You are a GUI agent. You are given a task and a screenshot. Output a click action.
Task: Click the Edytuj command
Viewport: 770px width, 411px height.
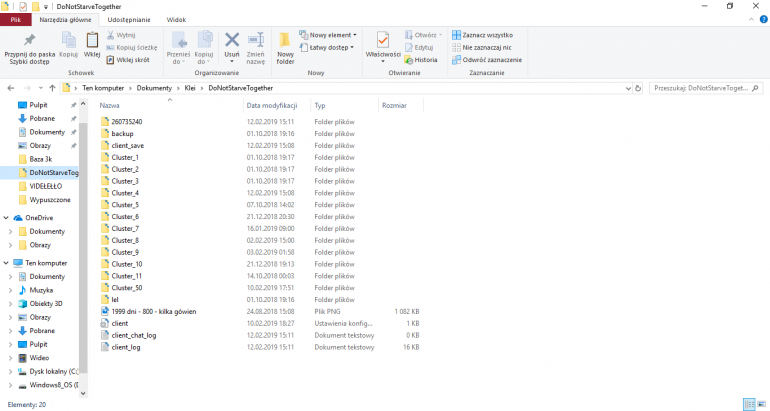[419, 47]
